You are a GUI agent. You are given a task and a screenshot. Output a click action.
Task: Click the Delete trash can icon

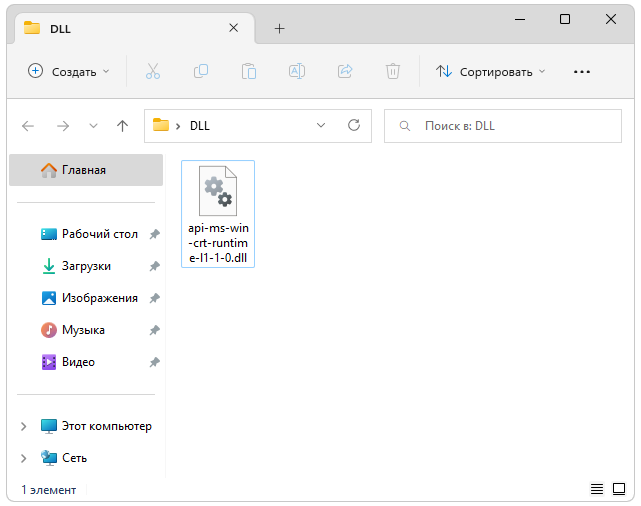coord(392,72)
